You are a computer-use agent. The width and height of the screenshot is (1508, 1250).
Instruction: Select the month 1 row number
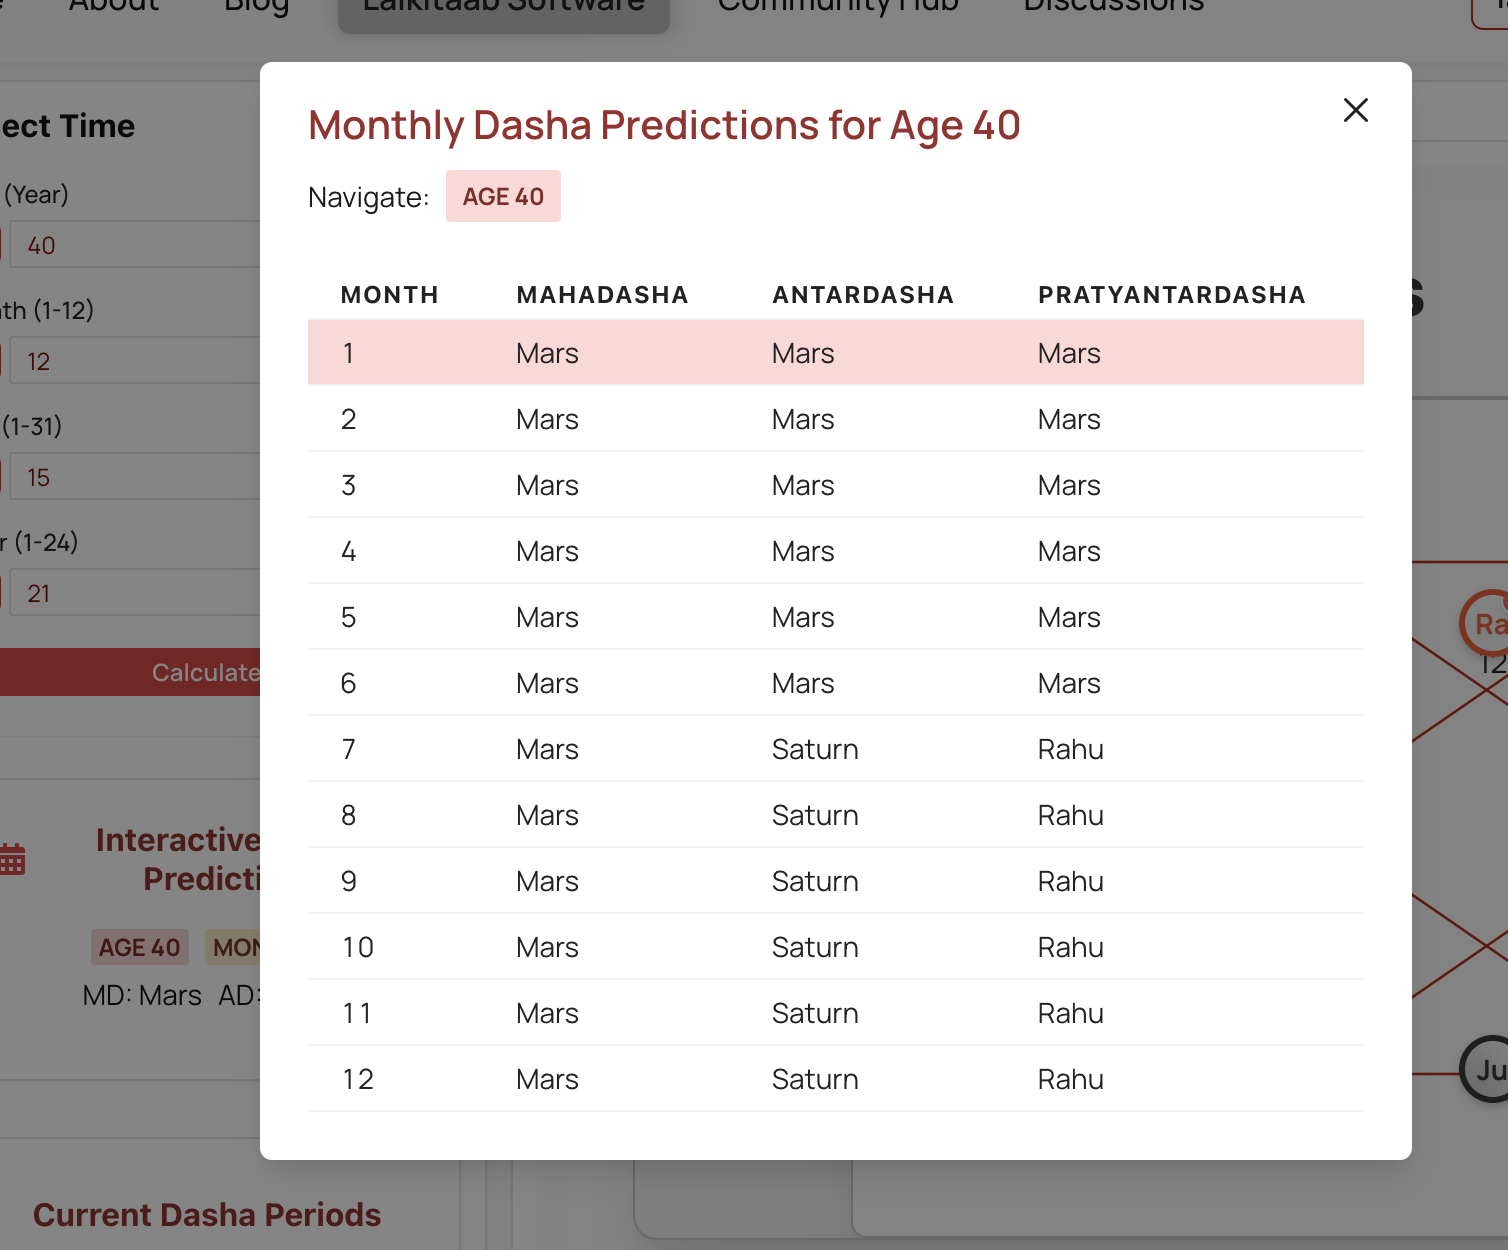tap(348, 353)
